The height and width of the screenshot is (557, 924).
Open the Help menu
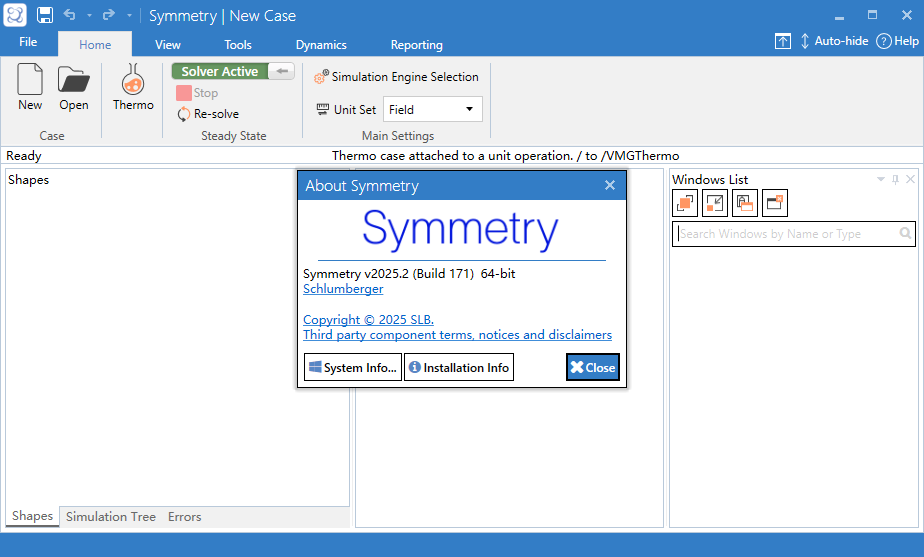tap(897, 41)
